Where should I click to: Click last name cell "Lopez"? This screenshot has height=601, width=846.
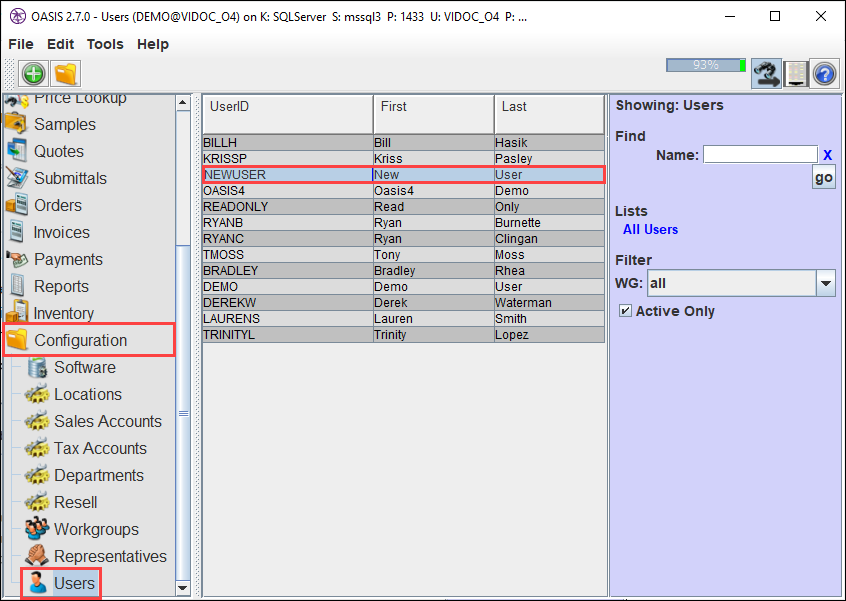[x=549, y=334]
